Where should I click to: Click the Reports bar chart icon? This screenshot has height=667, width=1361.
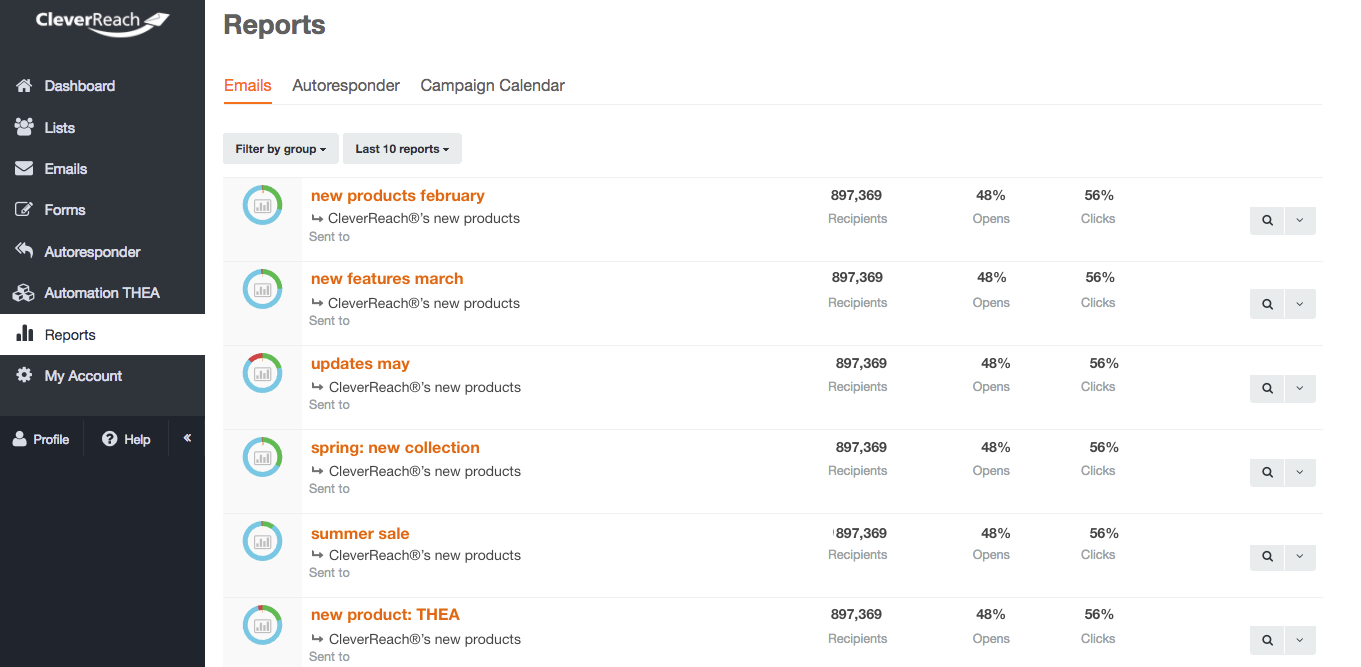(24, 334)
